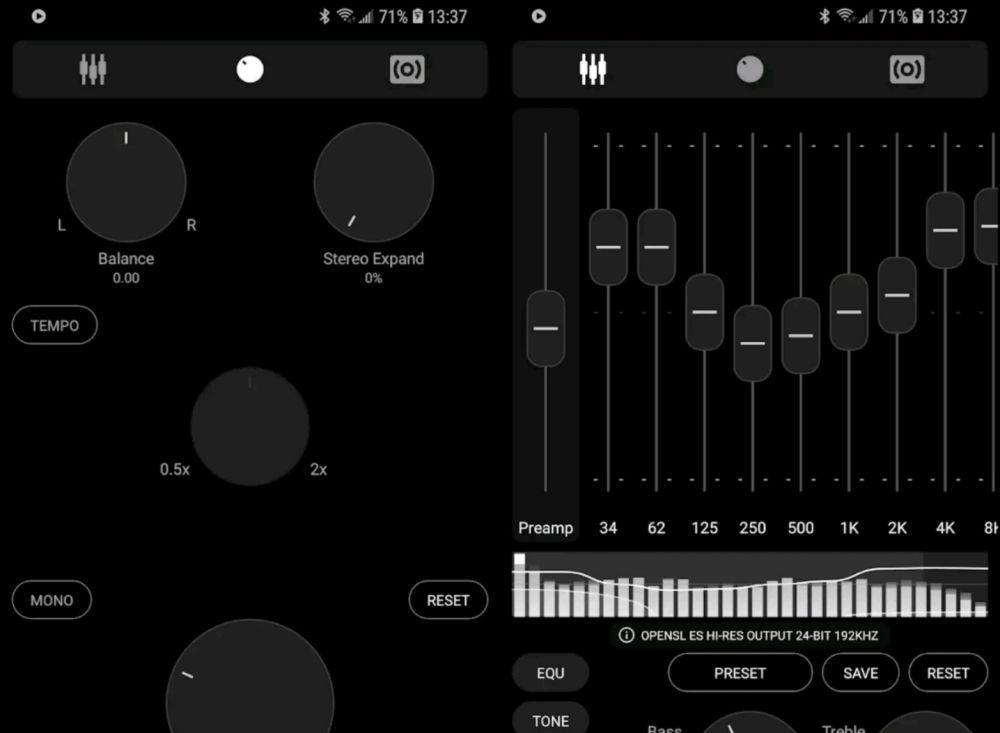
Task: Click the 4K frequency label
Action: click(x=945, y=528)
